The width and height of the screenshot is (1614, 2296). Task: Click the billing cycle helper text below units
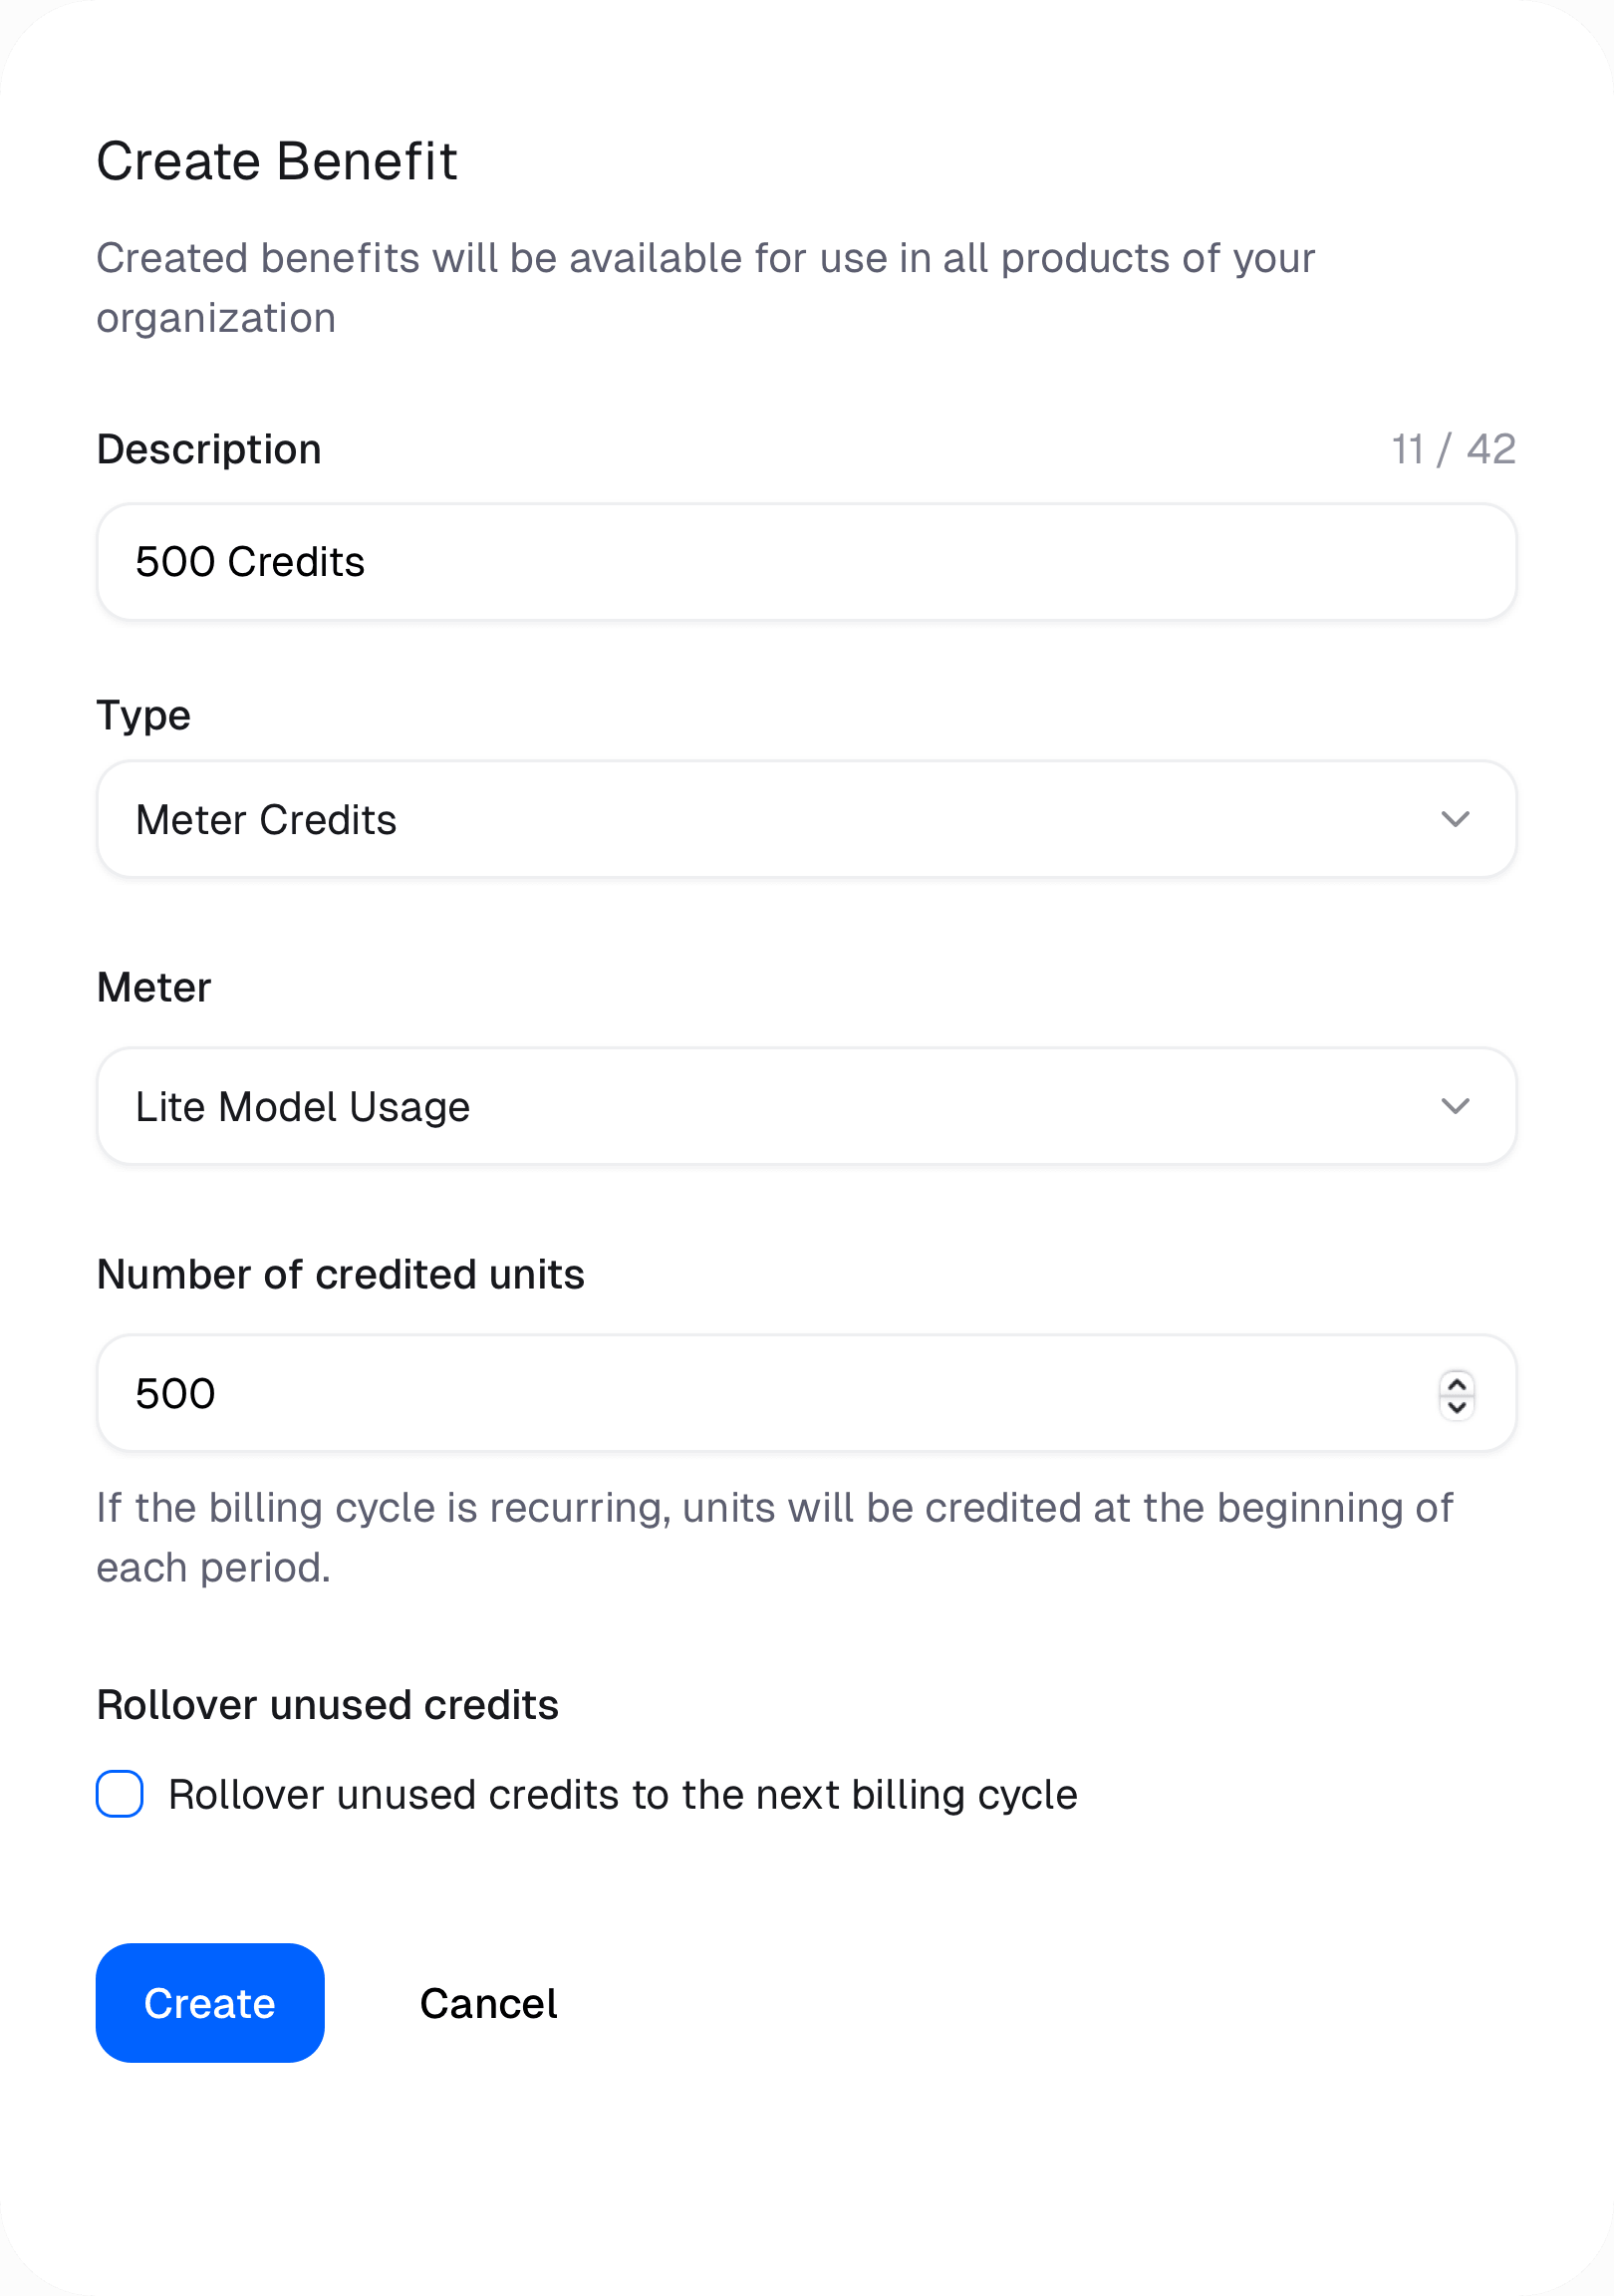pyautogui.click(x=775, y=1538)
